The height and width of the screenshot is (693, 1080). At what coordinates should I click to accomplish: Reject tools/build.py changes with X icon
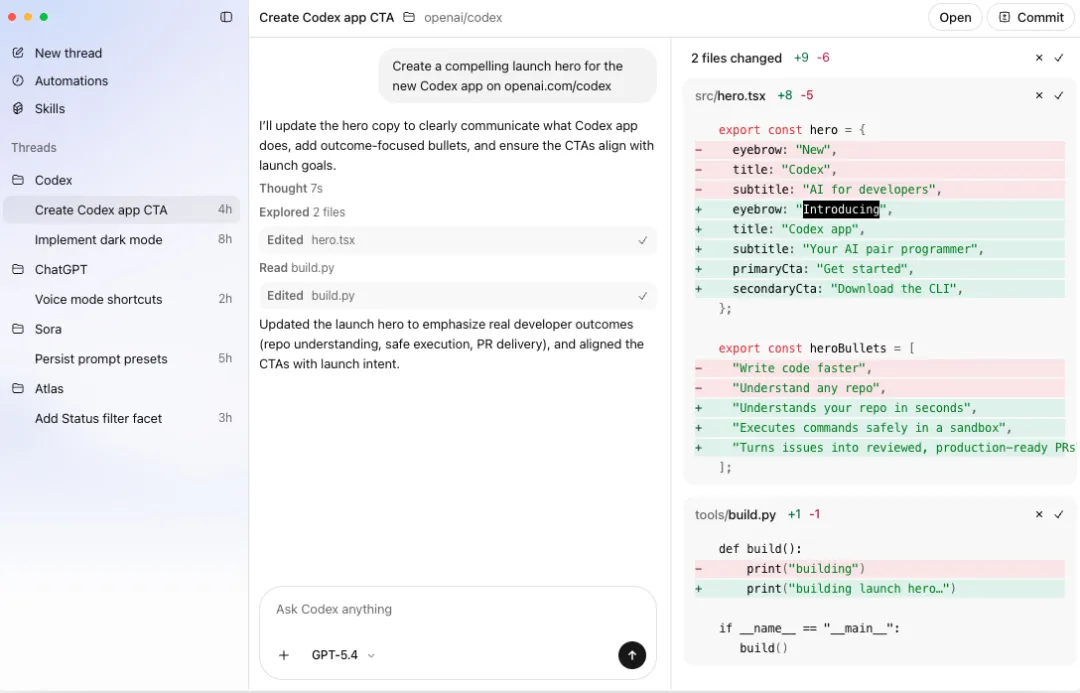[1039, 514]
